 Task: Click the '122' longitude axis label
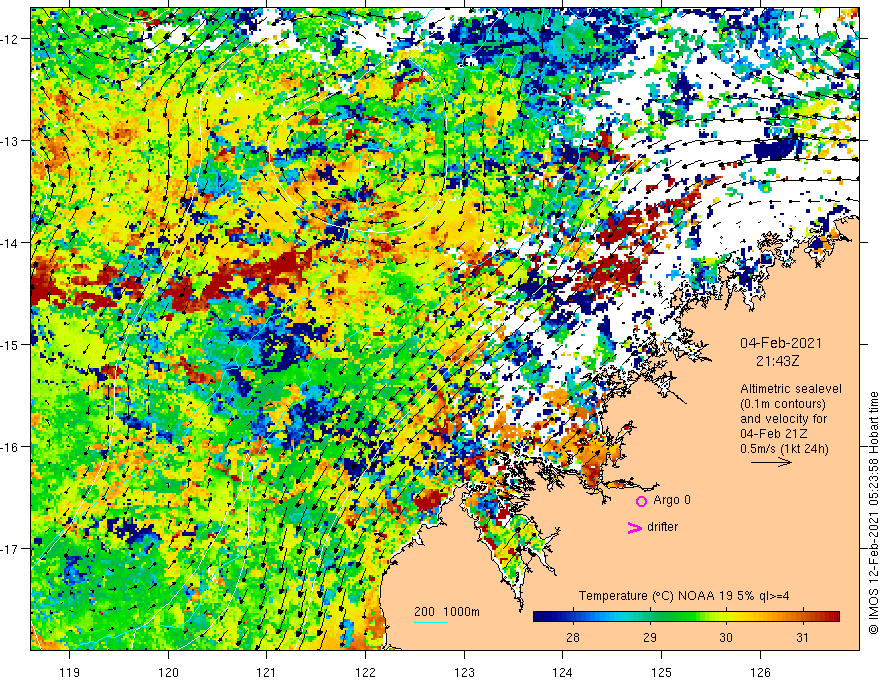coord(365,672)
